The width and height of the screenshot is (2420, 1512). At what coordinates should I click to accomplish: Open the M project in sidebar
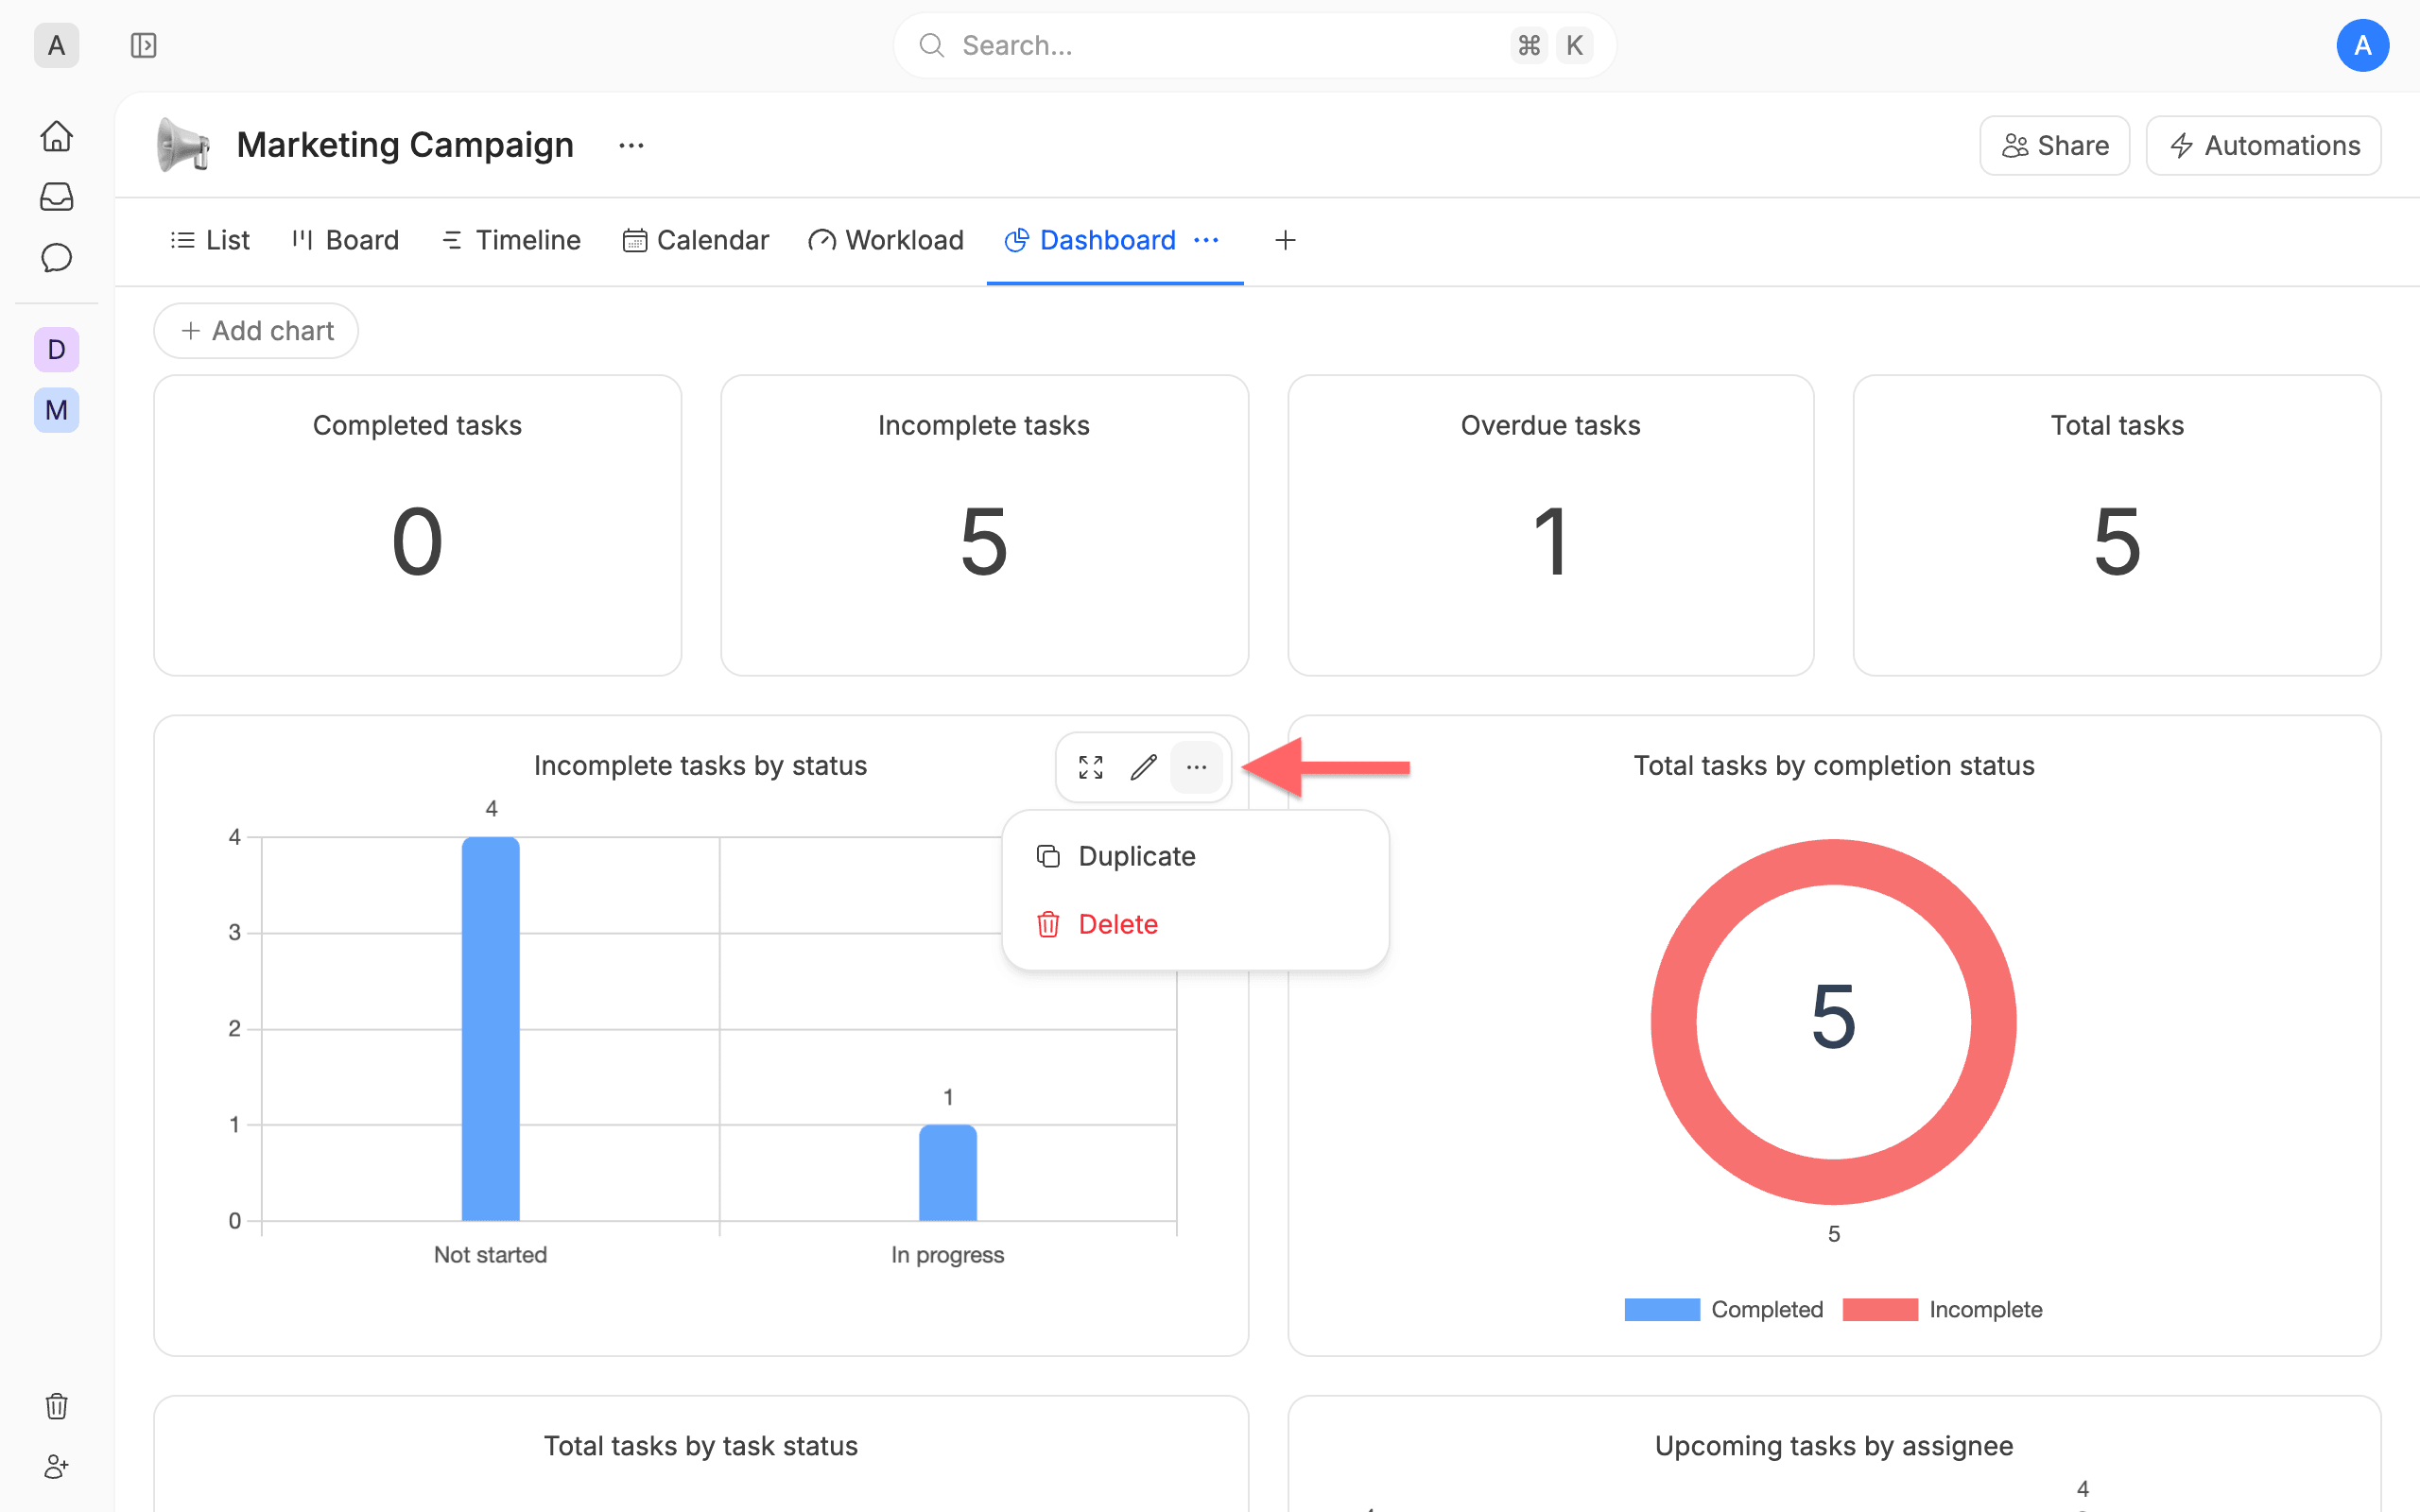pyautogui.click(x=56, y=410)
